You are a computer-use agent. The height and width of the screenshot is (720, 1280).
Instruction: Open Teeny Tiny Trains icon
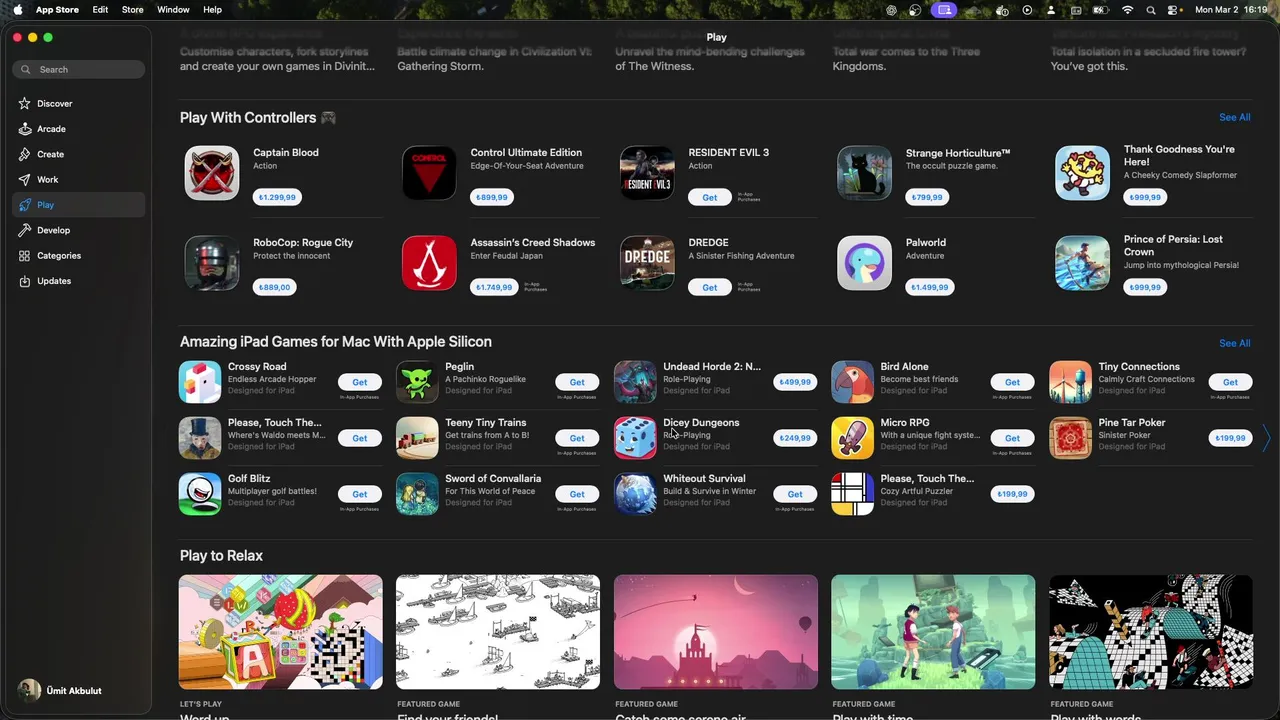417,438
